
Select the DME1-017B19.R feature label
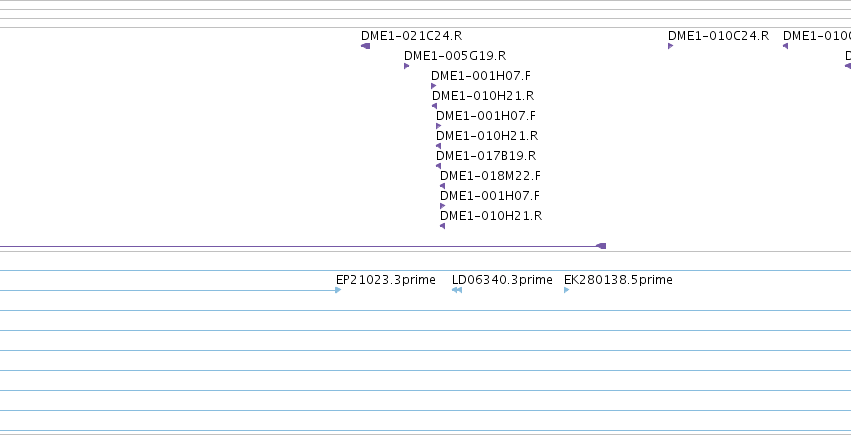(486, 156)
